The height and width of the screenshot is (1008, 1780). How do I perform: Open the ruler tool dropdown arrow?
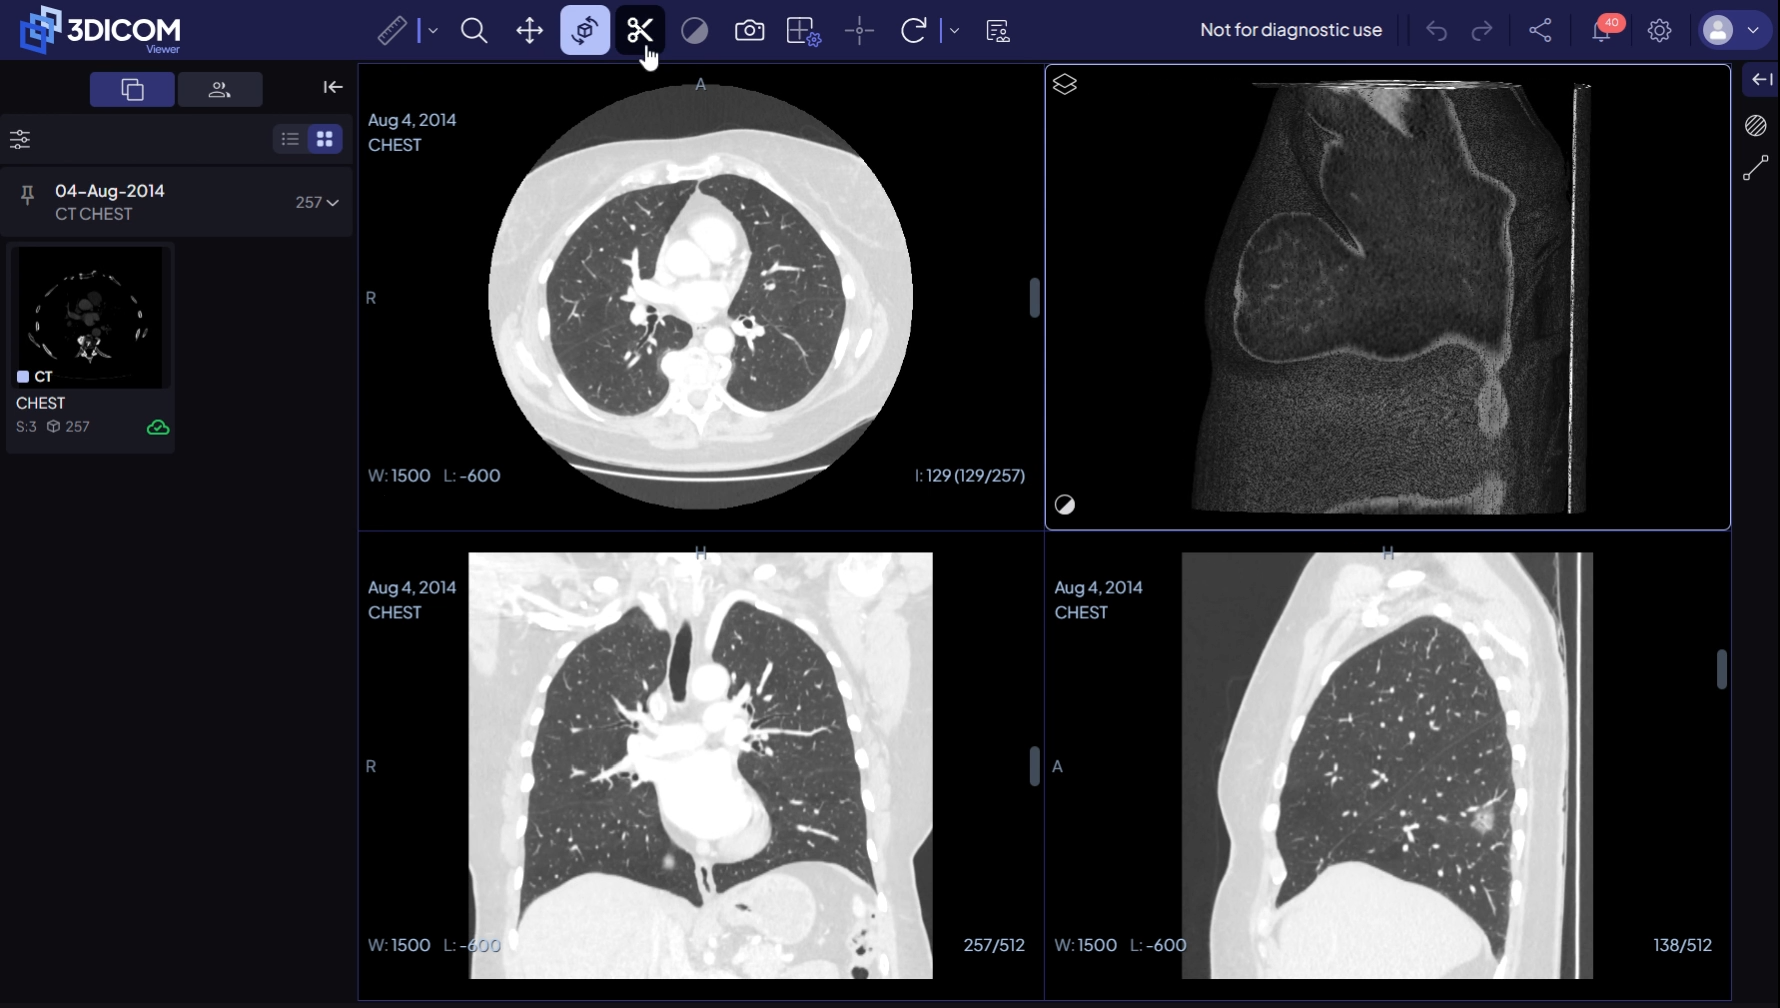tap(433, 30)
